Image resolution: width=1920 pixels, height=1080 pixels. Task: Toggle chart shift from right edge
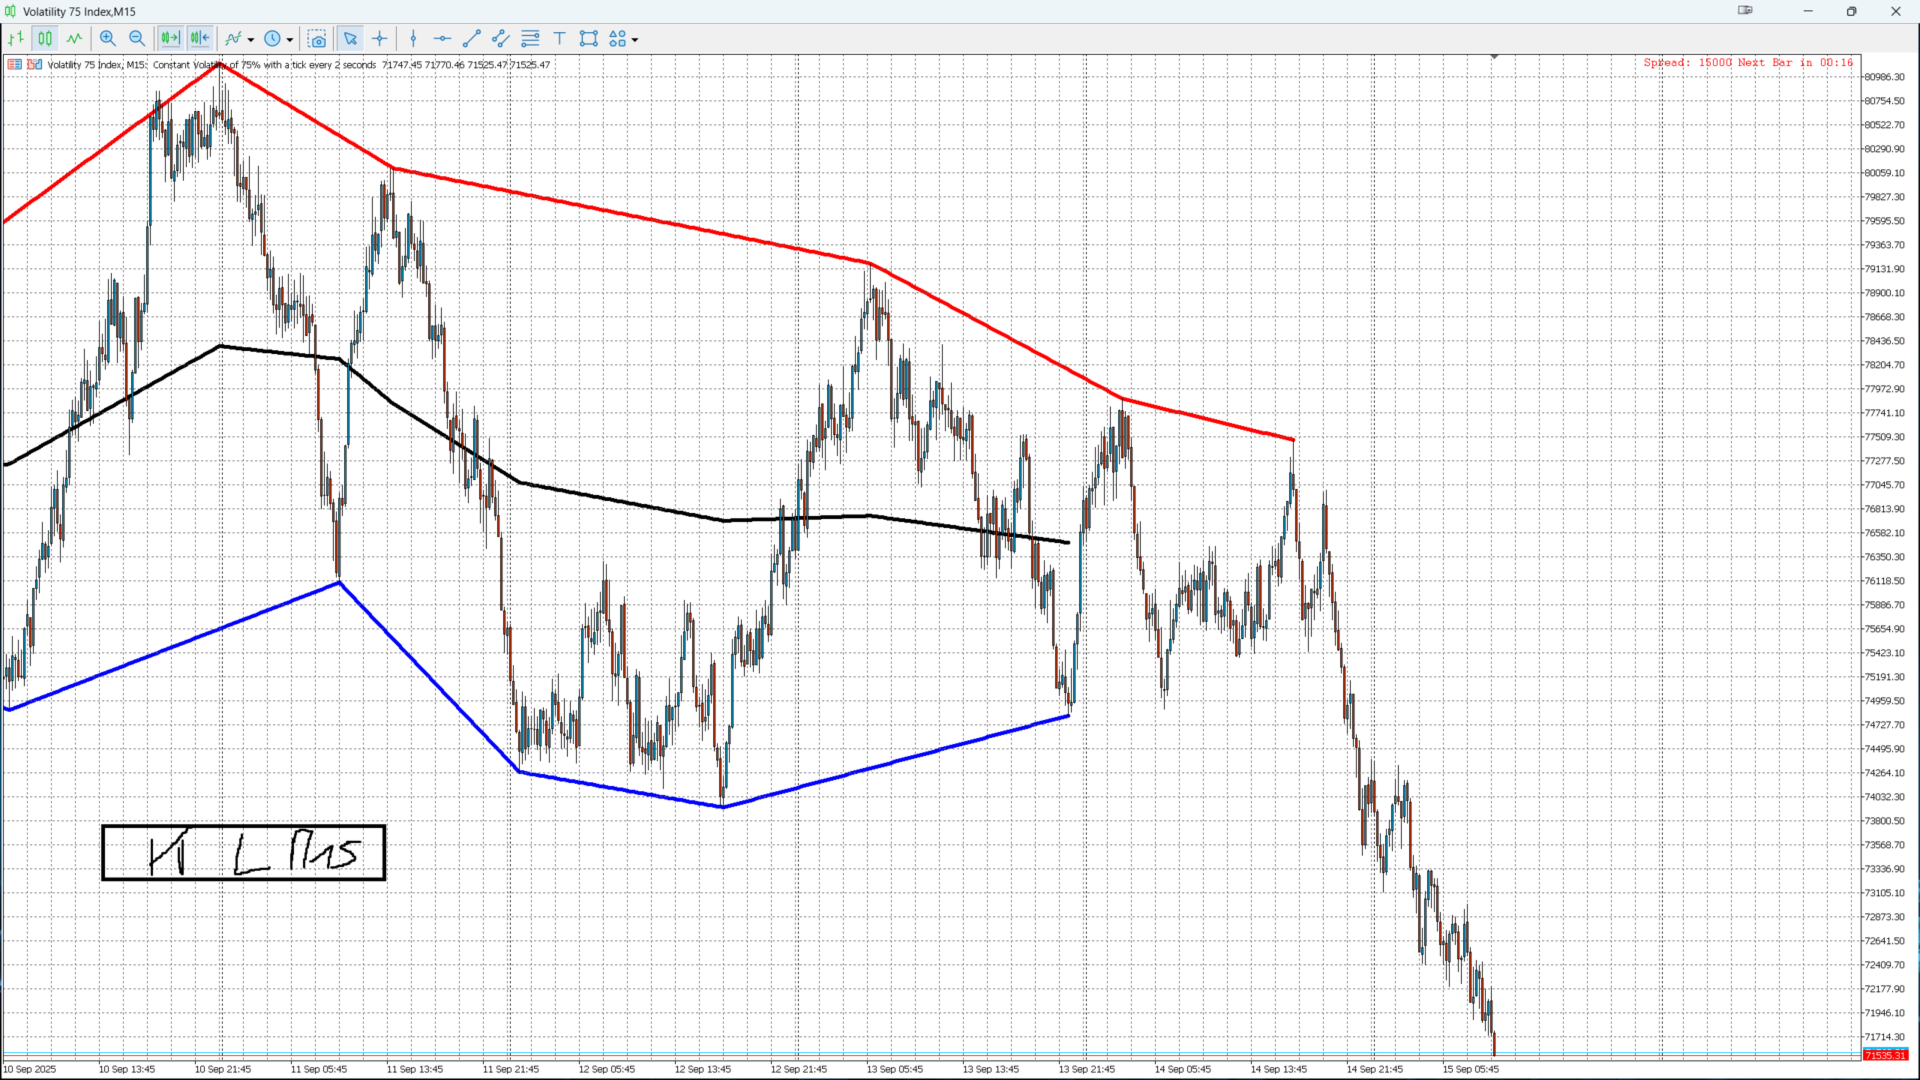click(200, 39)
